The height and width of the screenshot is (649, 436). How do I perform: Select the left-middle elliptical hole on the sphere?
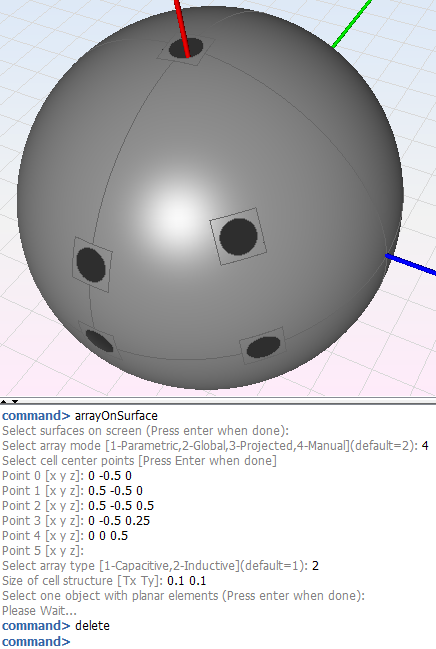click(91, 265)
